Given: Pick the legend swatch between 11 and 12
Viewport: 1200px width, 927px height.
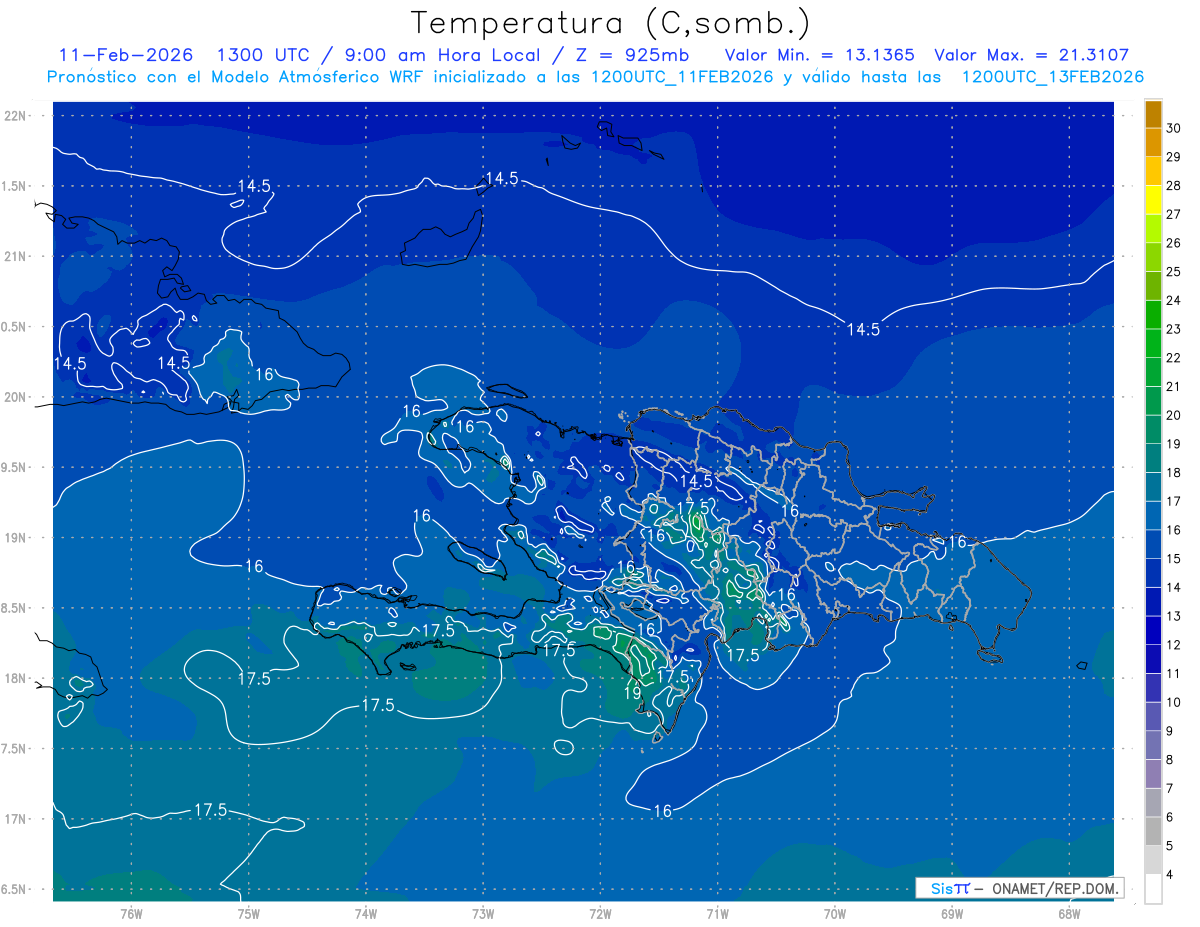Looking at the screenshot, I should [1153, 659].
